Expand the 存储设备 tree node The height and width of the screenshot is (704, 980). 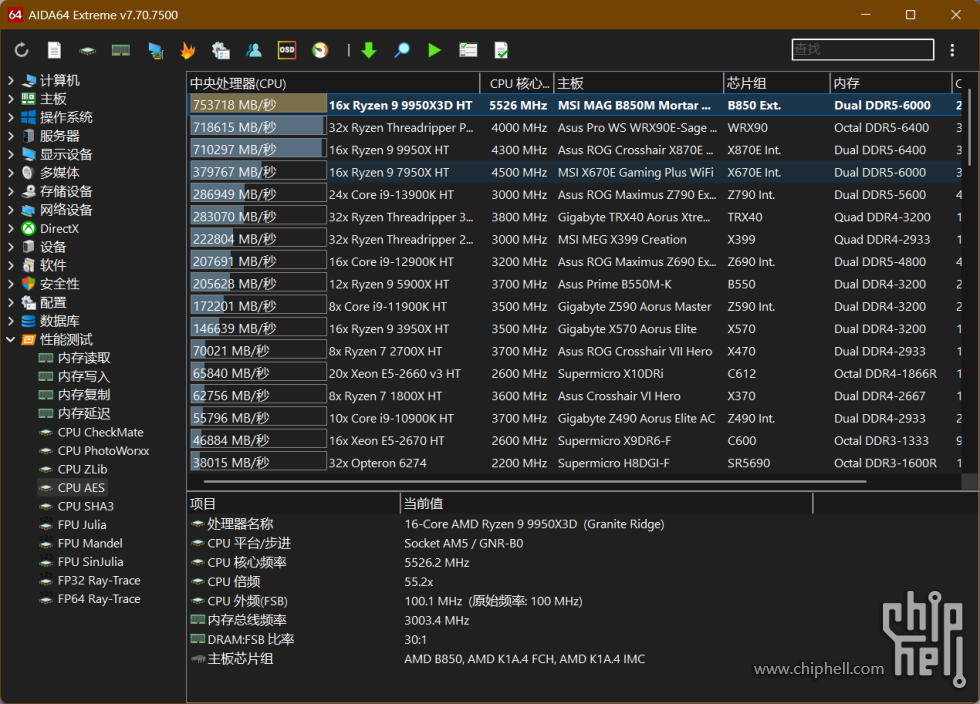pyautogui.click(x=11, y=191)
